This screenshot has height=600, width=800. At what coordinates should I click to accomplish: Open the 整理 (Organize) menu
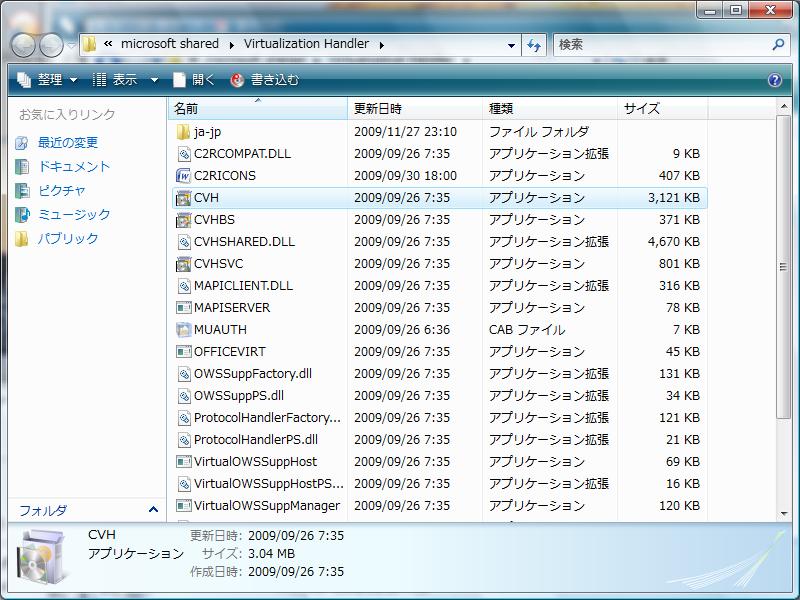(47, 80)
